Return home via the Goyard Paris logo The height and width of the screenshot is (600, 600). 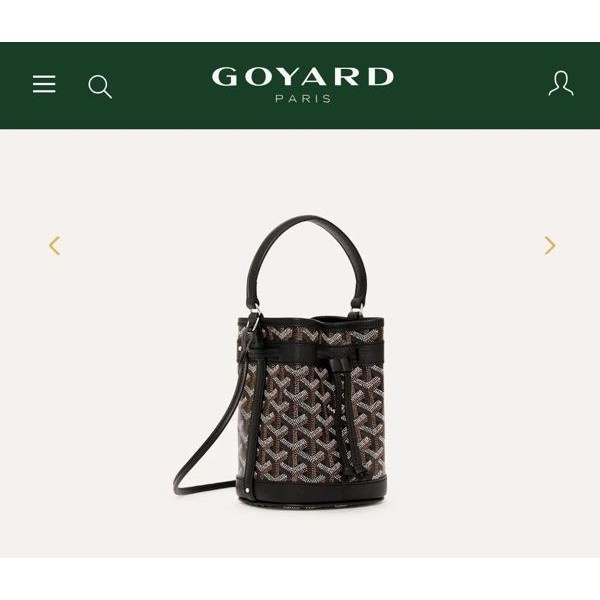[303, 85]
